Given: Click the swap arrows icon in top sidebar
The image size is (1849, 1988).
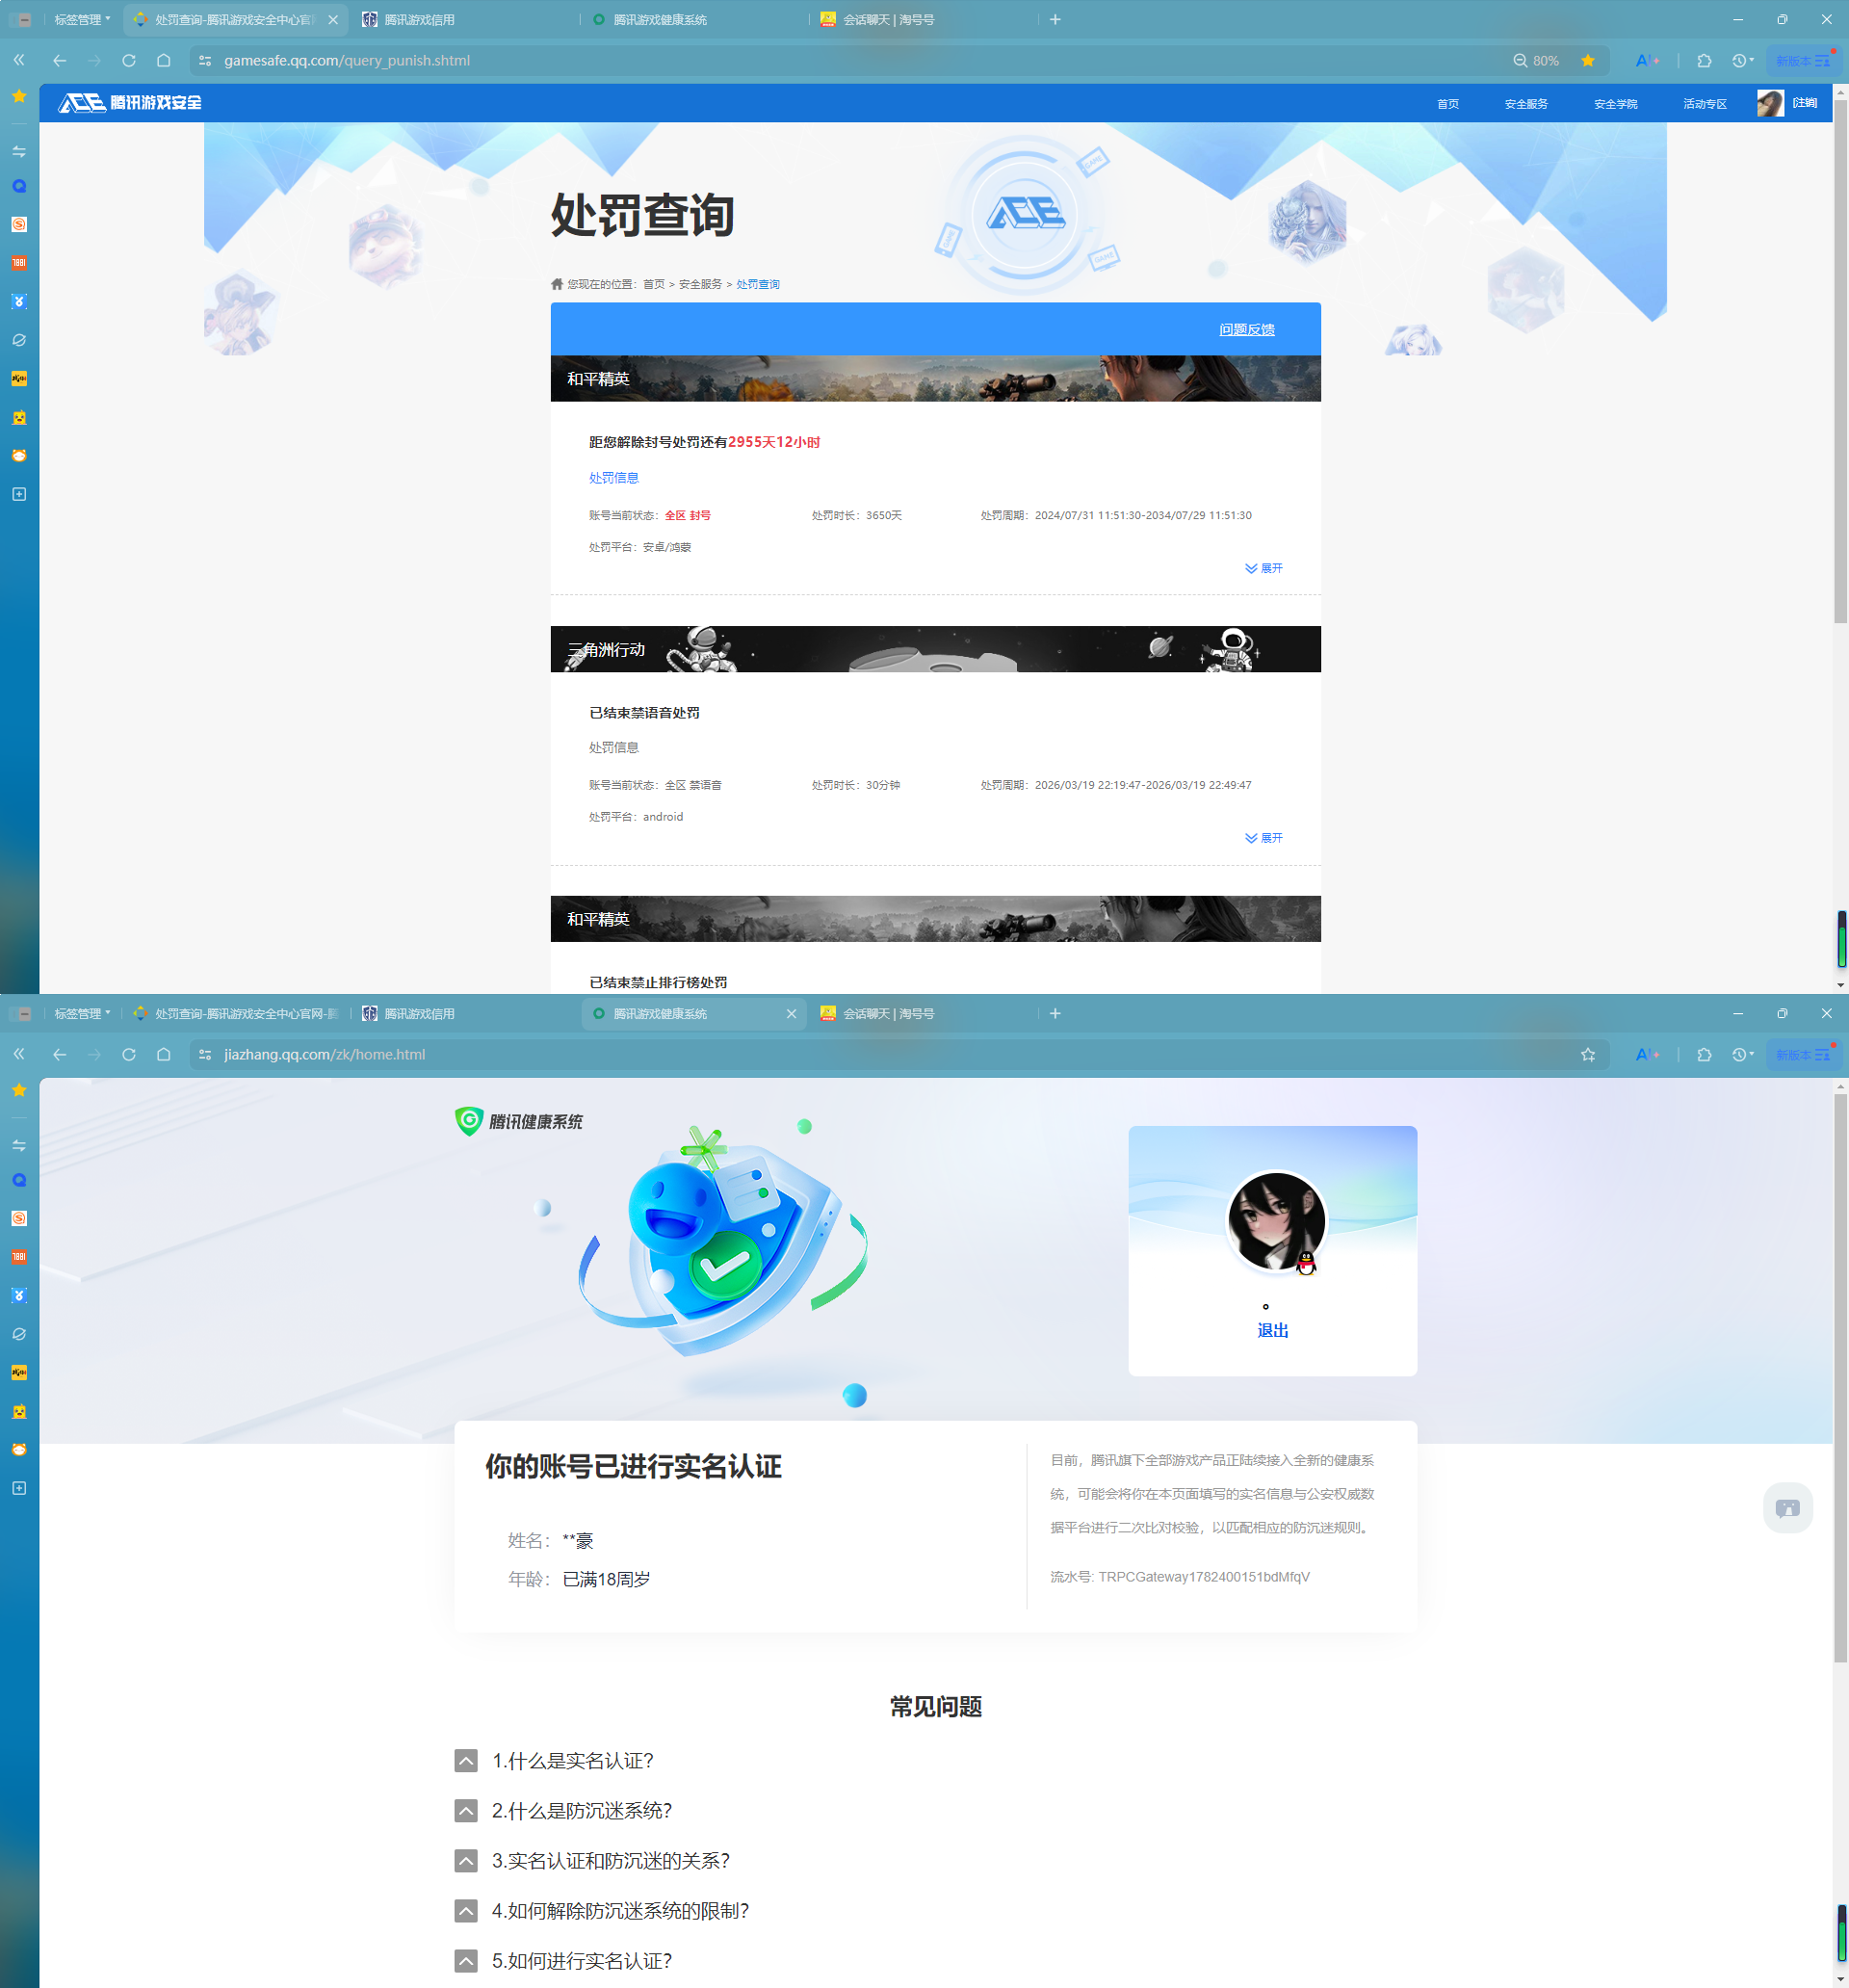Looking at the screenshot, I should [19, 151].
